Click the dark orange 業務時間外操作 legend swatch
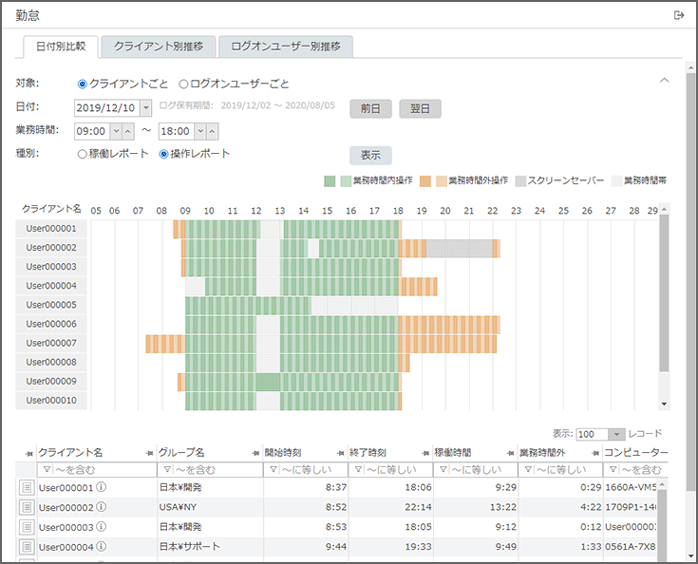 pyautogui.click(x=425, y=181)
